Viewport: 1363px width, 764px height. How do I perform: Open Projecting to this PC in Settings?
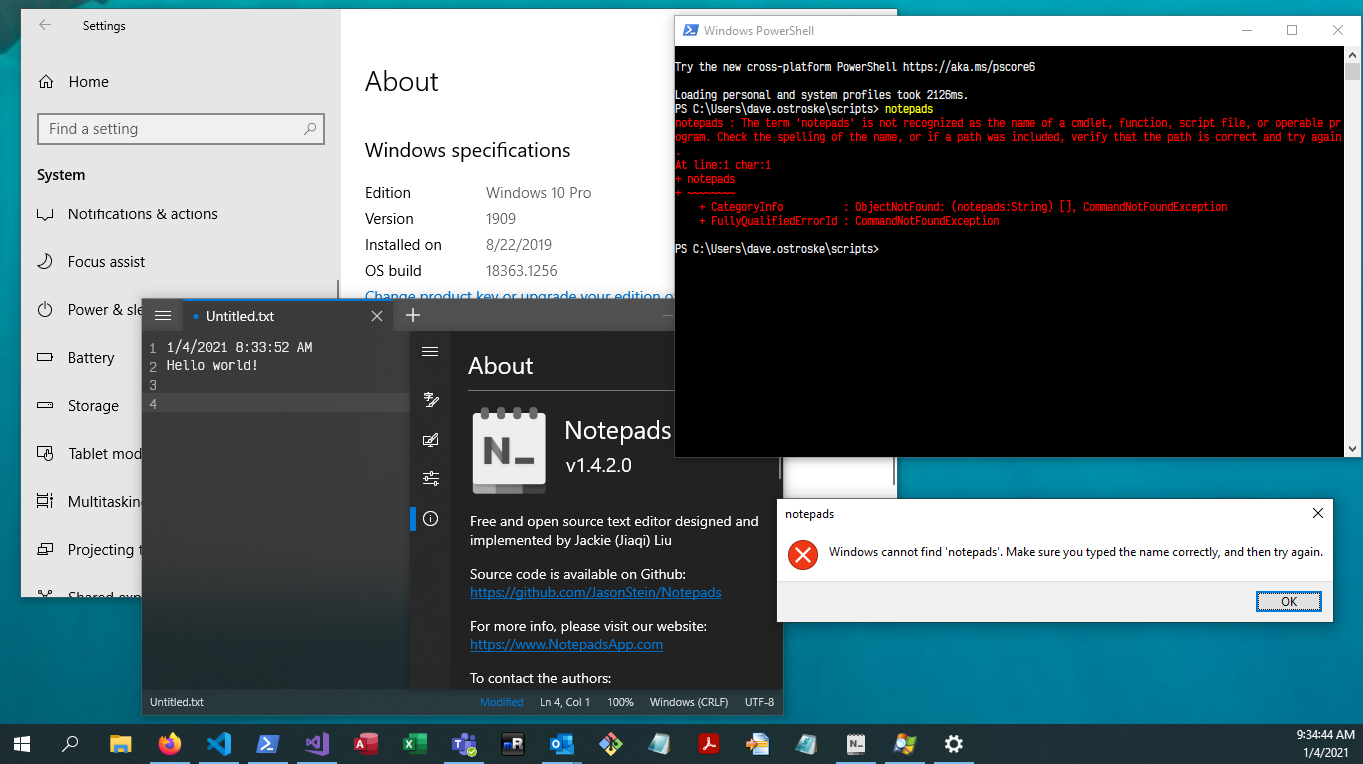[x=90, y=550]
